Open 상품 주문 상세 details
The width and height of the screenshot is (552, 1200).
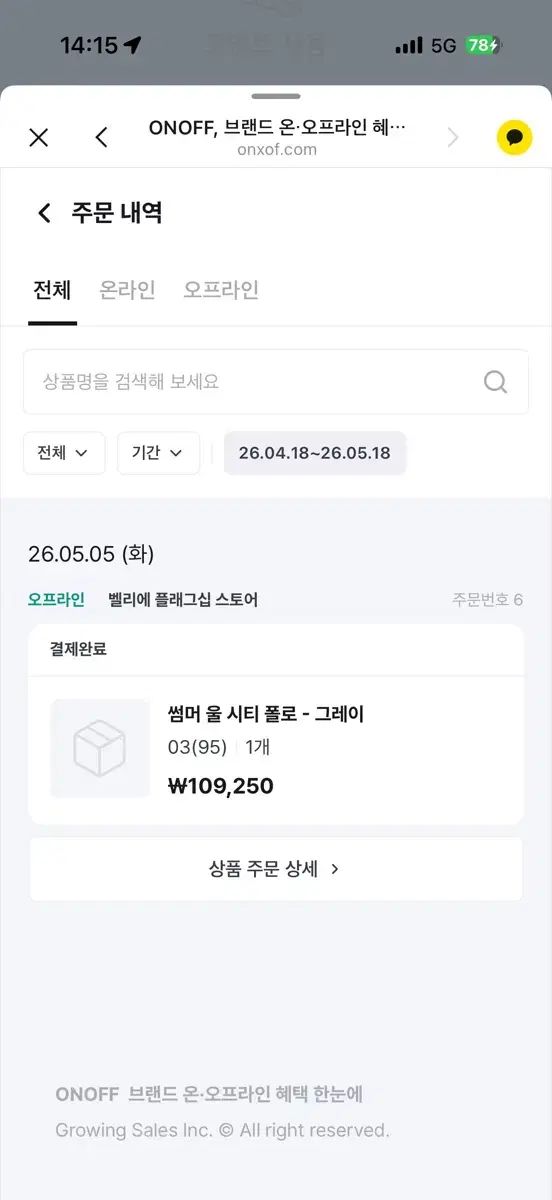[276, 869]
